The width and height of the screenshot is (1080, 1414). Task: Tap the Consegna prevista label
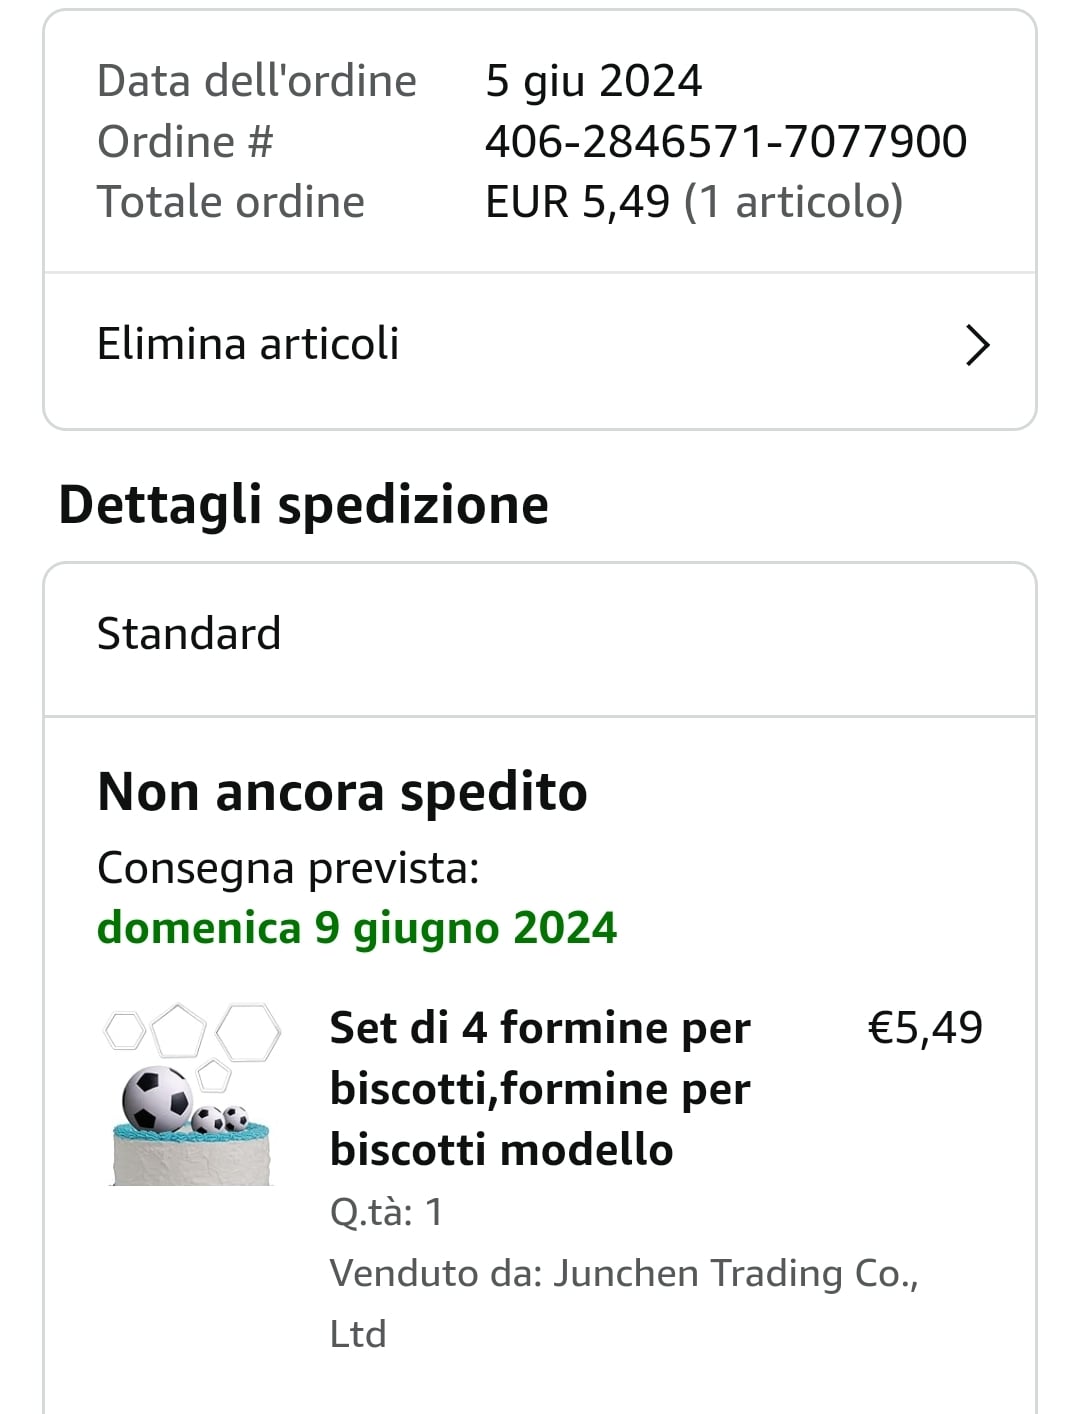pos(288,868)
